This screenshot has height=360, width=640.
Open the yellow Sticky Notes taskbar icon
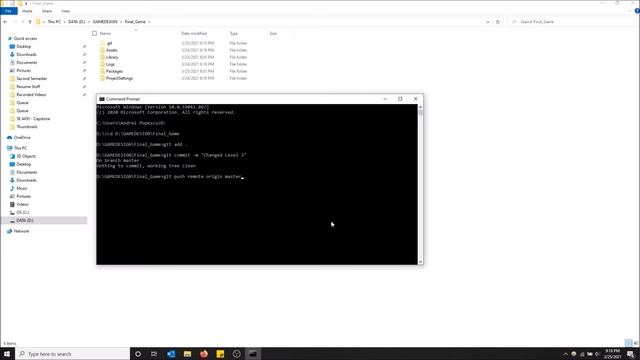point(220,354)
